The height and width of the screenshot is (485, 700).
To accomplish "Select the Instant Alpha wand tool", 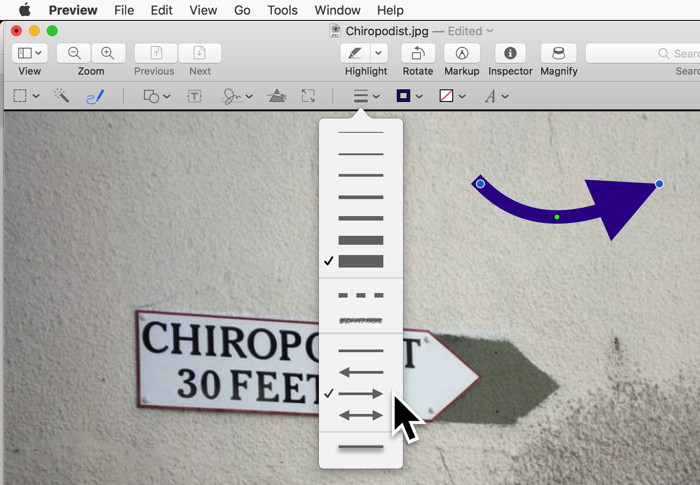I will pos(61,96).
